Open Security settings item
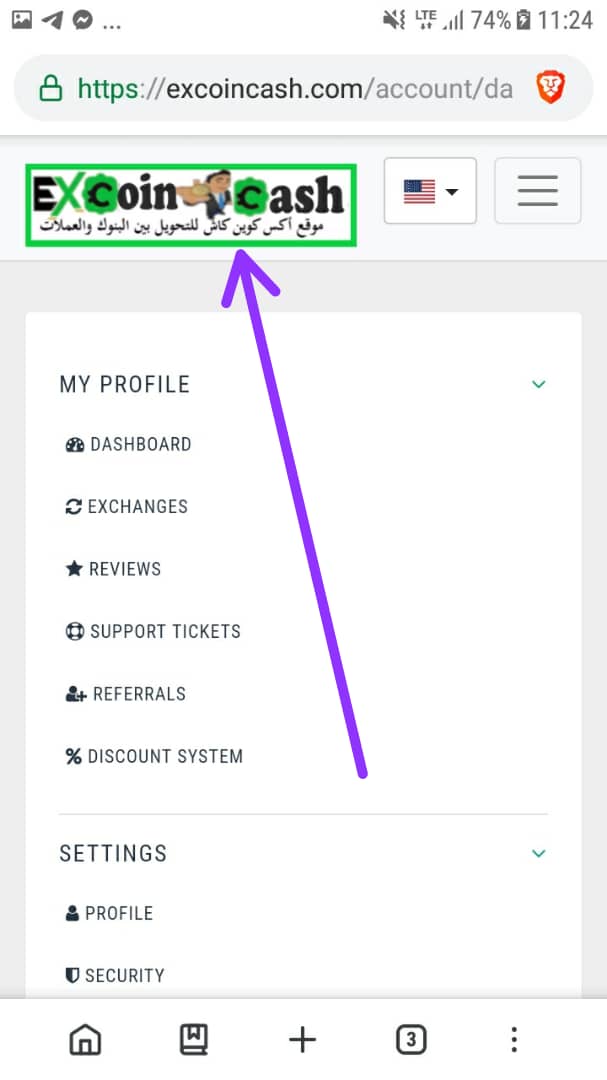607x1080 pixels. (115, 976)
